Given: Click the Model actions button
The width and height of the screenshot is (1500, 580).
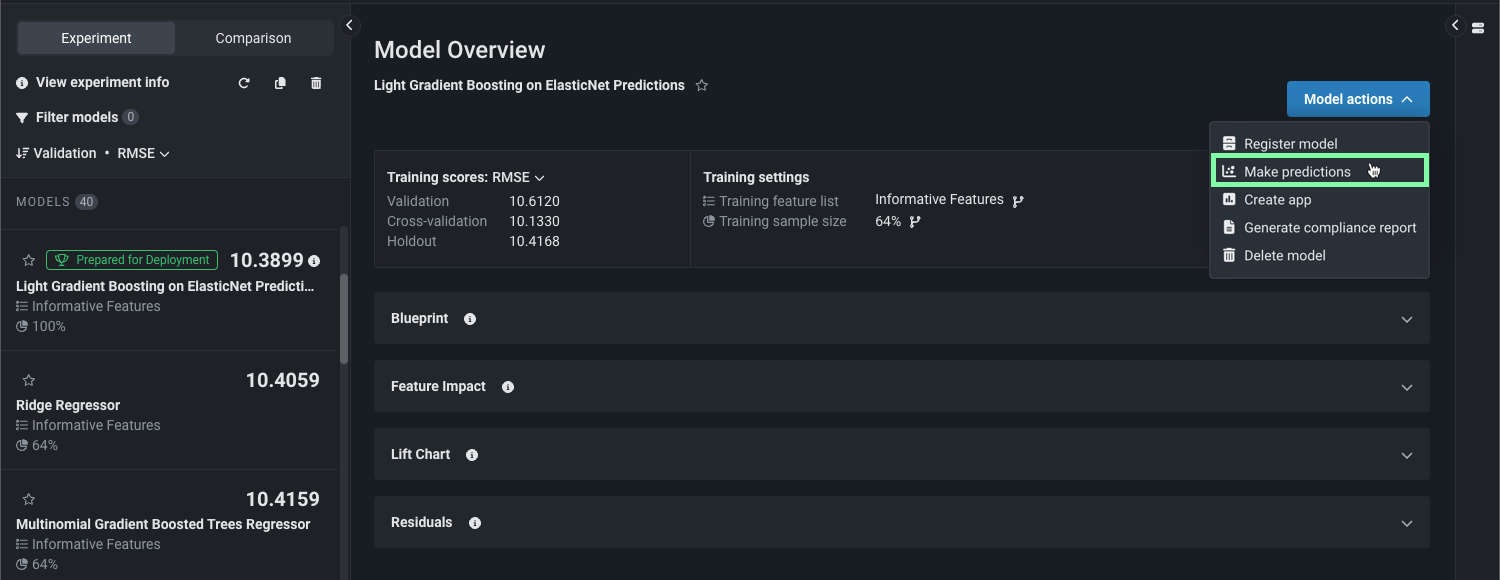Looking at the screenshot, I should 1357,99.
